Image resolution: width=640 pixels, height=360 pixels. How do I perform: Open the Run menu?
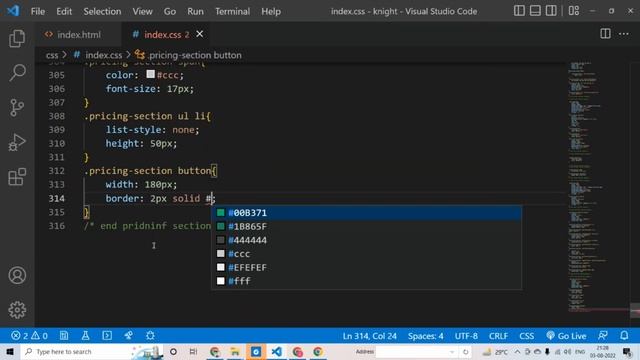[x=196, y=11]
